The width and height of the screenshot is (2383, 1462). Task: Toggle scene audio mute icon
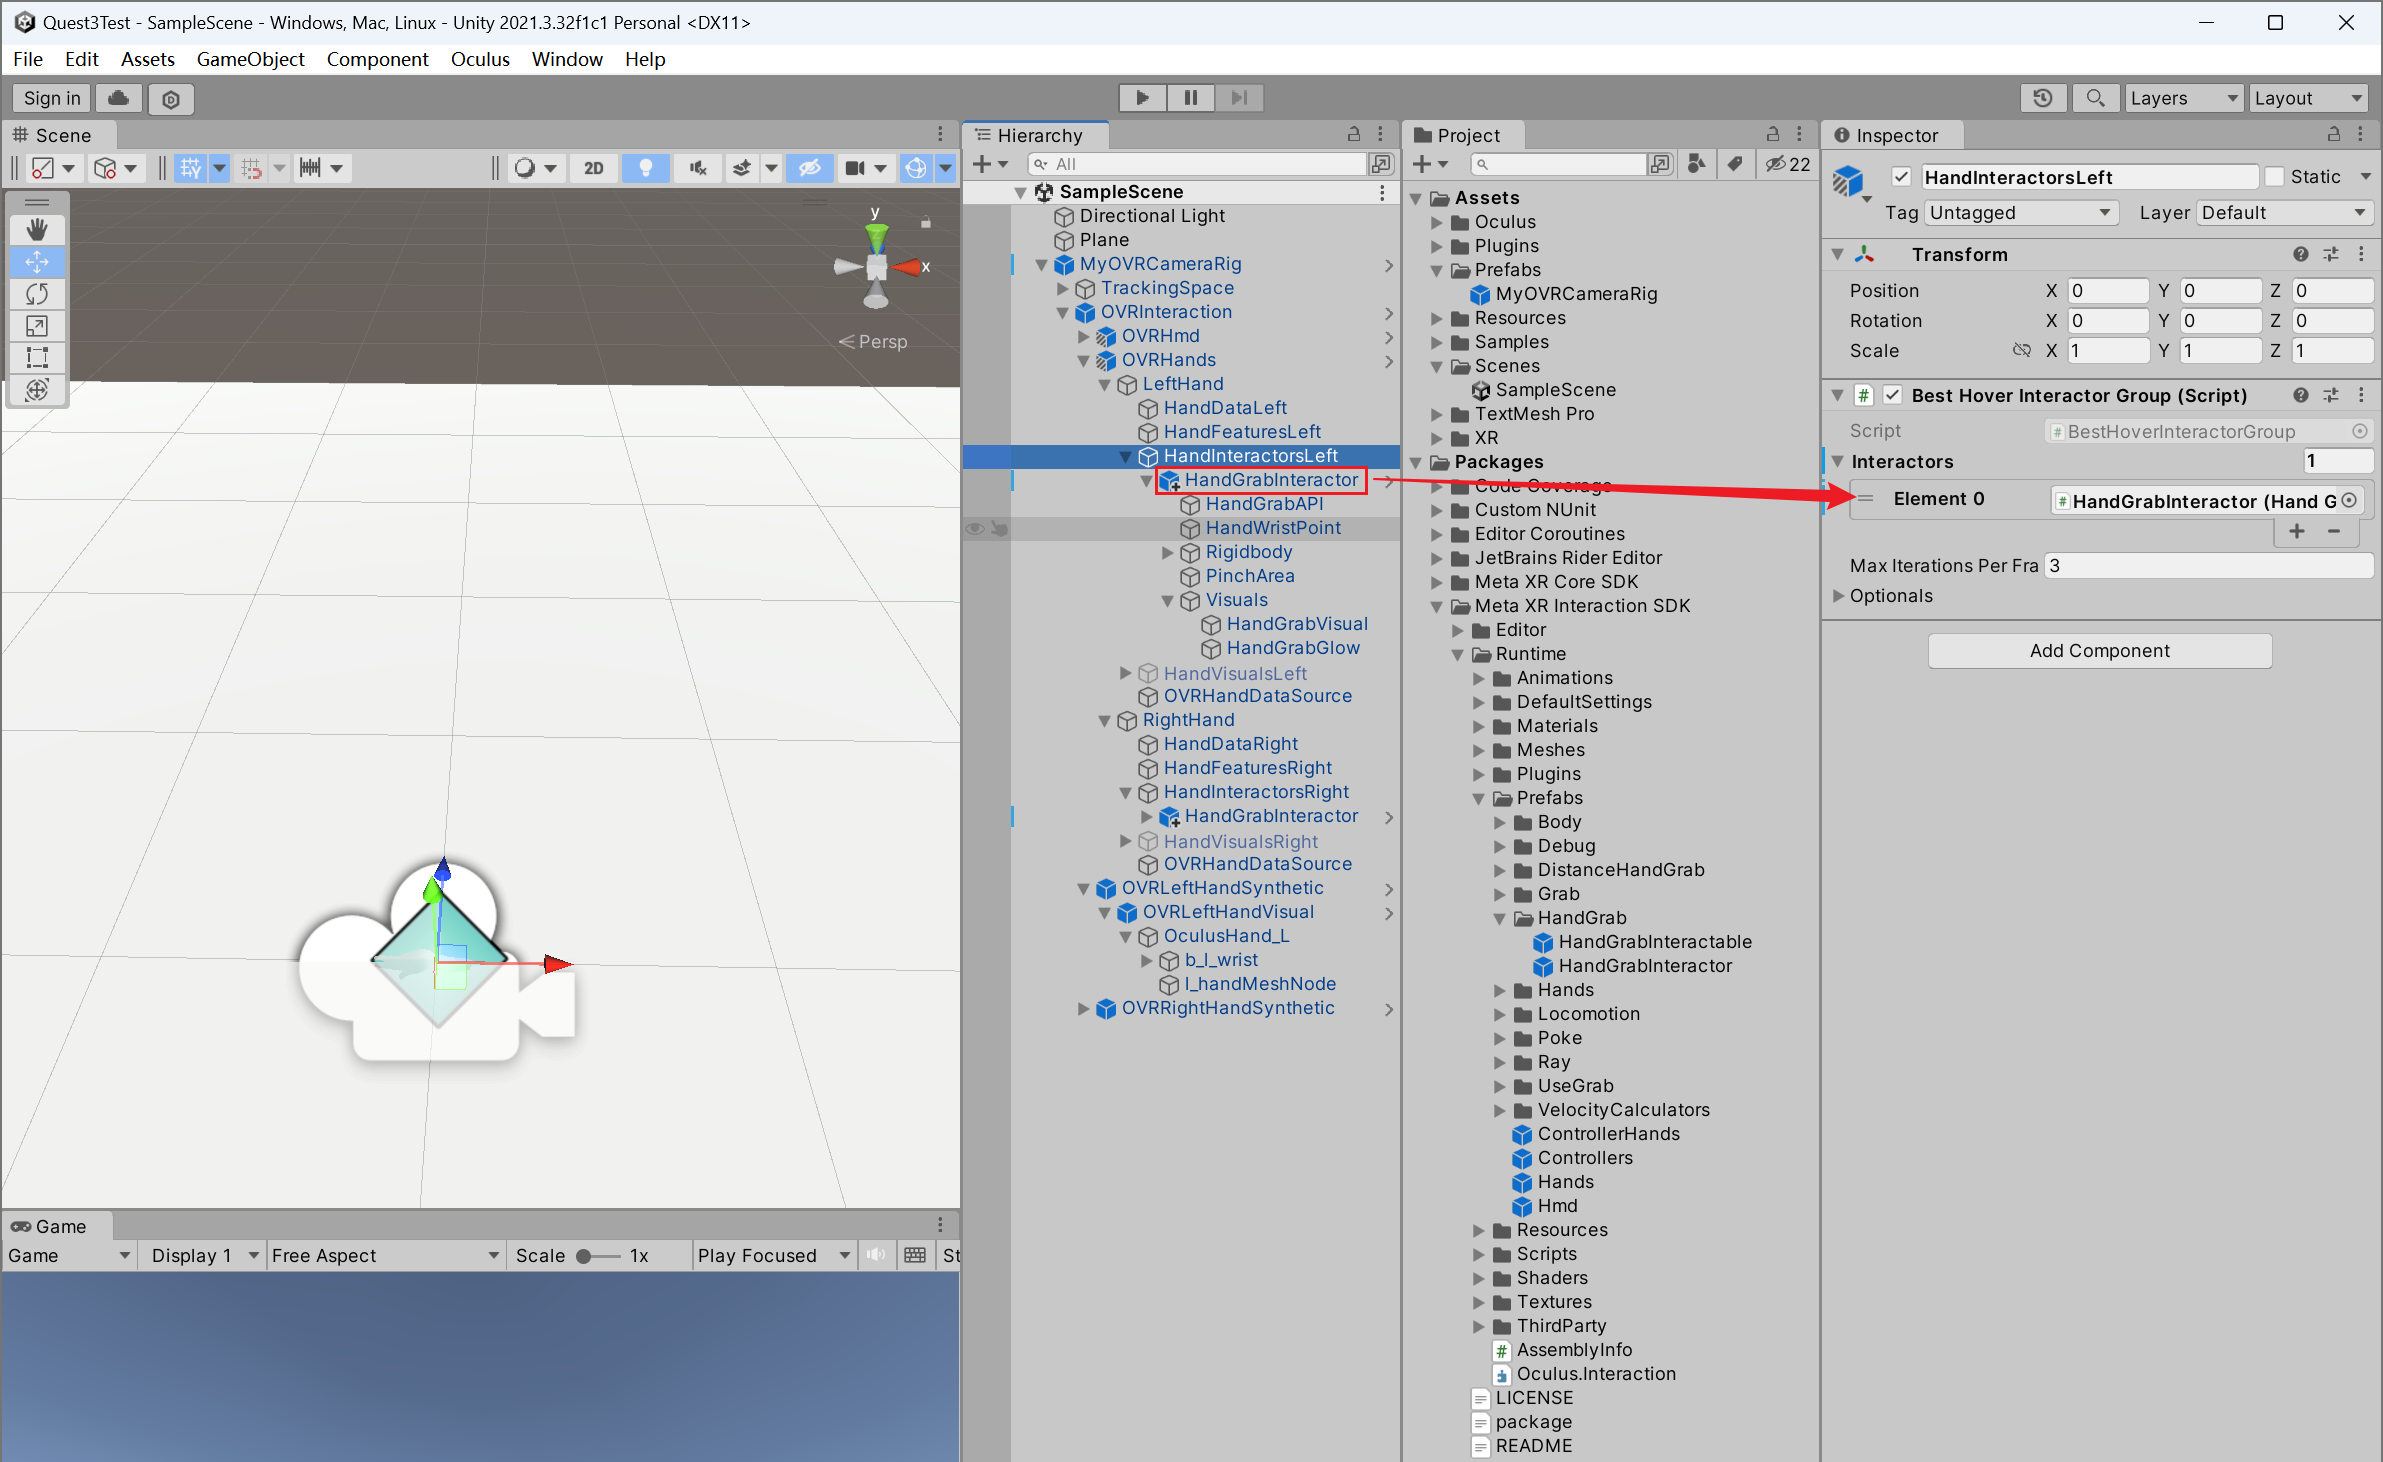tap(698, 168)
